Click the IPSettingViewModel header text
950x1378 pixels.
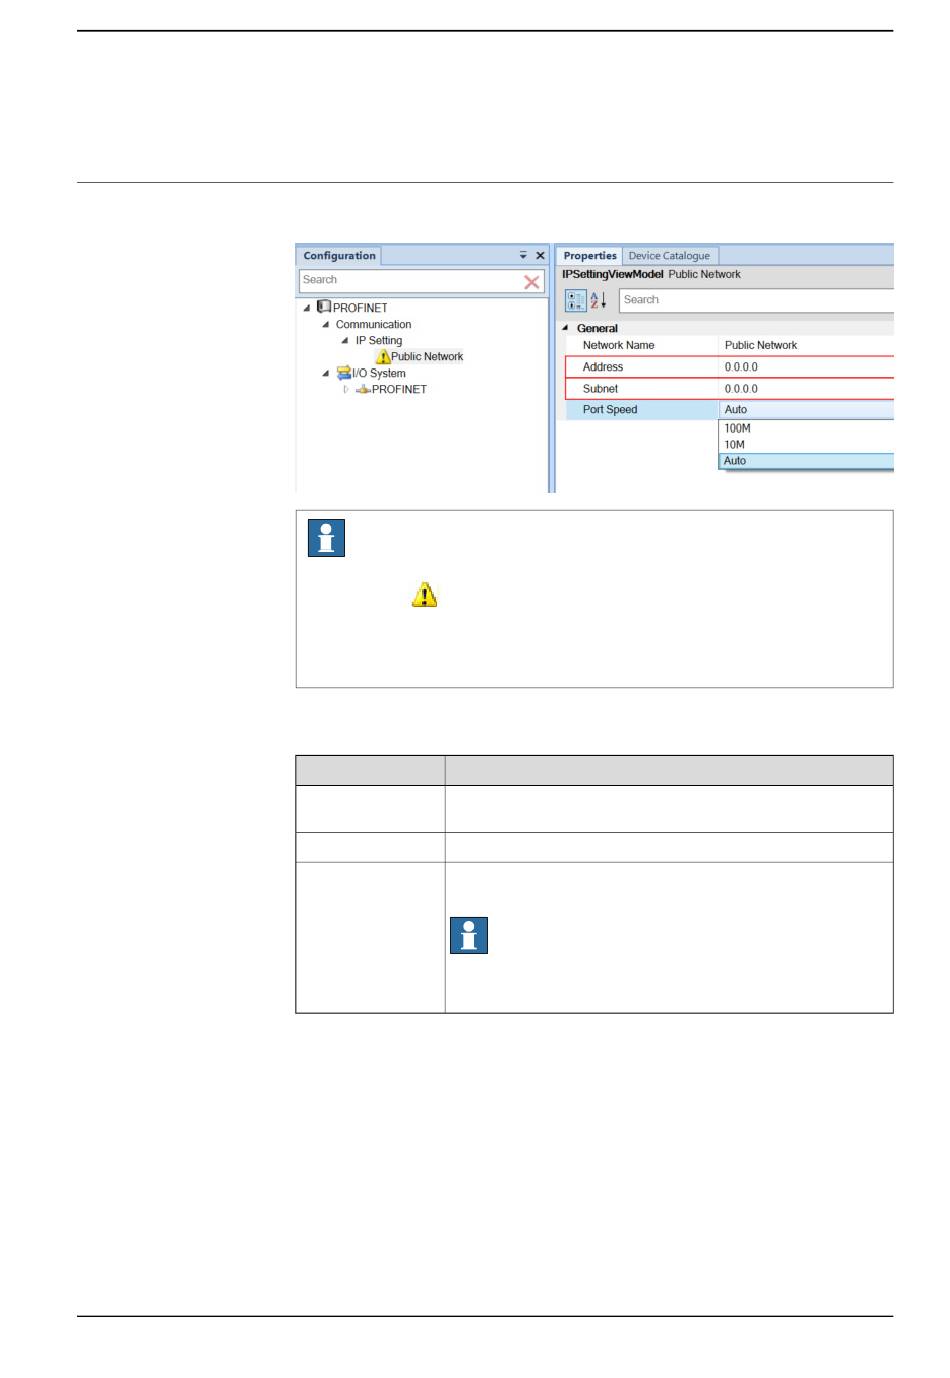click(613, 274)
